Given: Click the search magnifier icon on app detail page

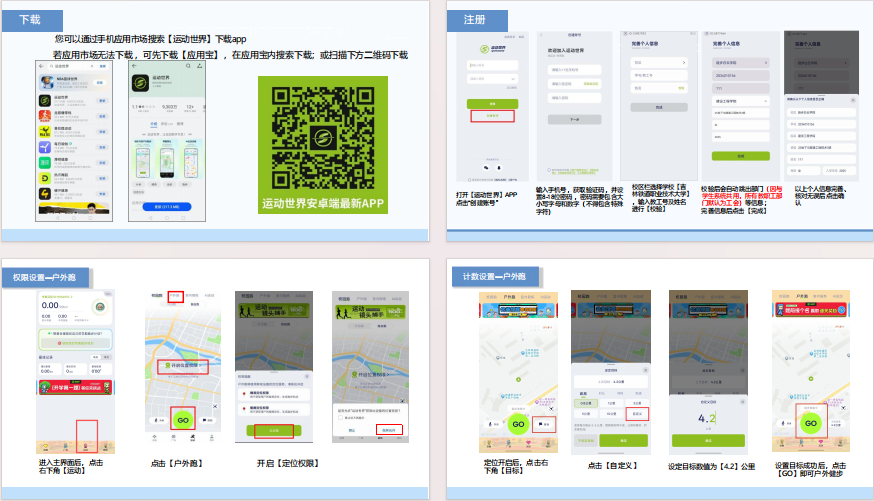Looking at the screenshot, I should [189, 66].
